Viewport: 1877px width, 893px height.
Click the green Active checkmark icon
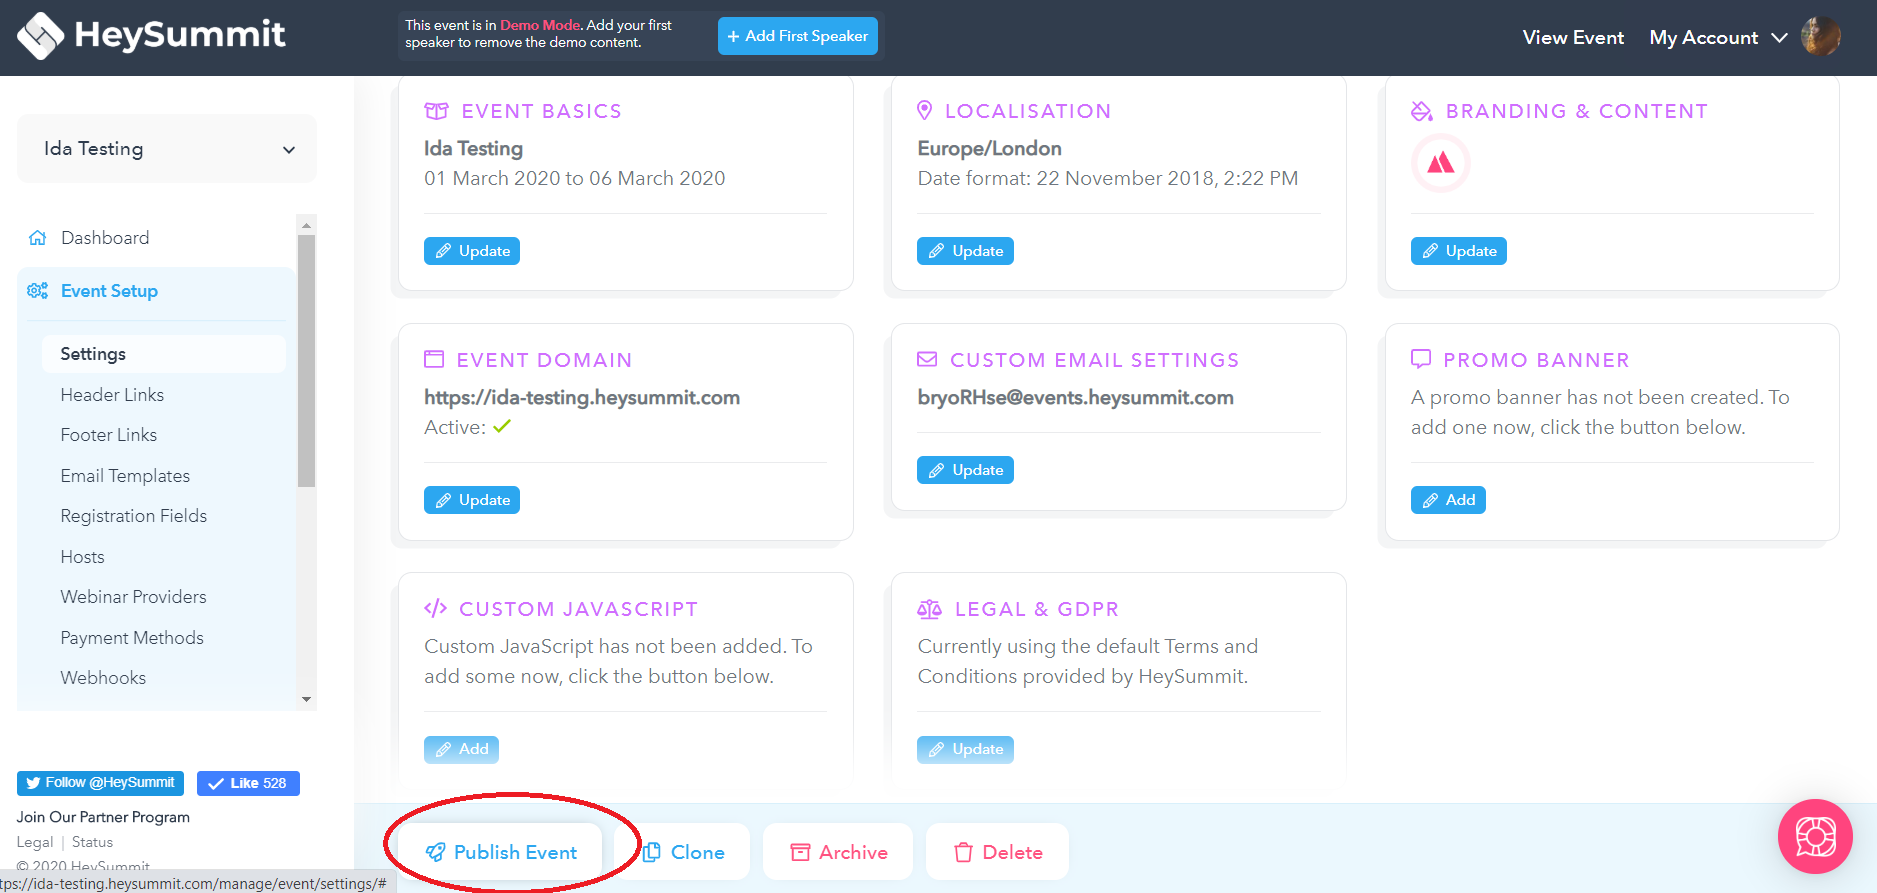point(502,426)
